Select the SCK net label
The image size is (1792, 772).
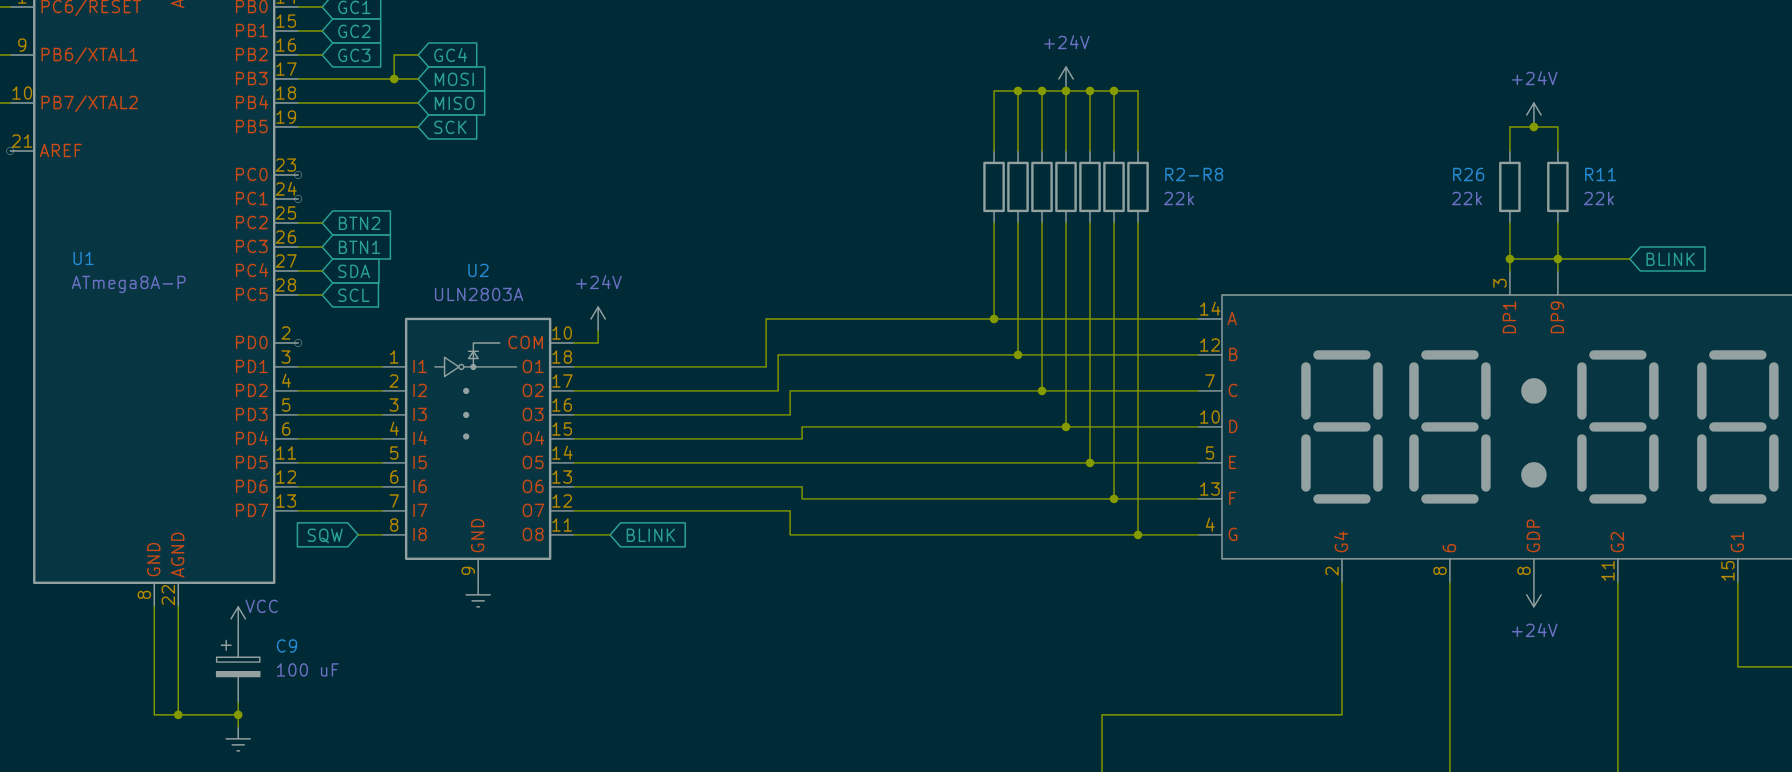(447, 127)
